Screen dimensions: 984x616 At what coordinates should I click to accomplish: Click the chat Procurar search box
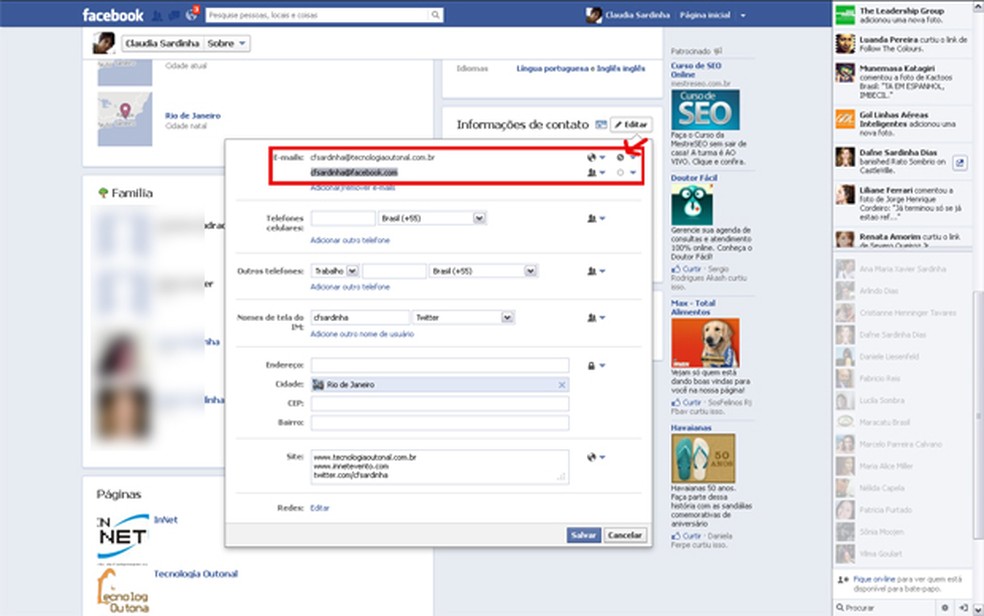pyautogui.click(x=887, y=607)
